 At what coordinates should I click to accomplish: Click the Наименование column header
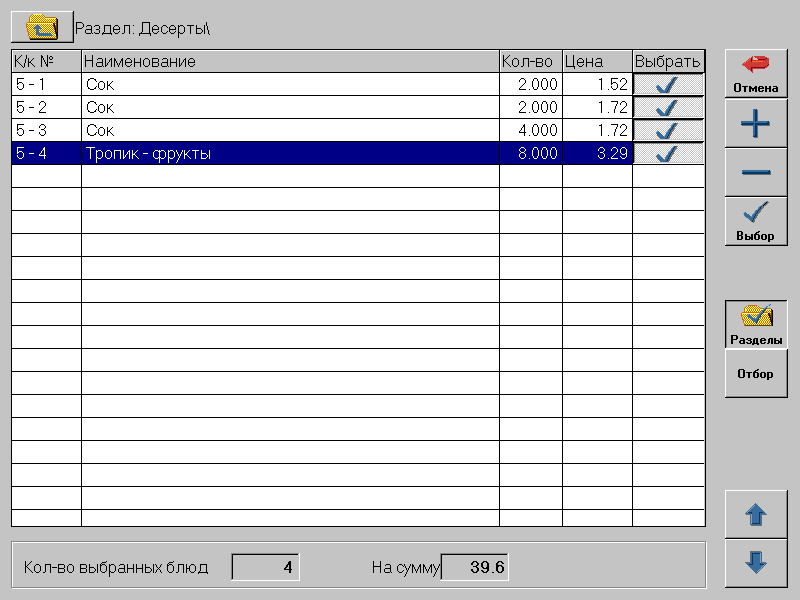(x=290, y=61)
